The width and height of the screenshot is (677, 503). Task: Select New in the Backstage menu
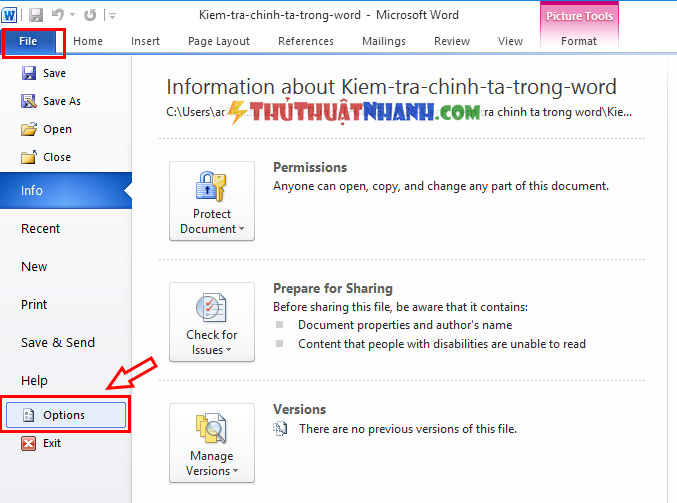pos(34,266)
